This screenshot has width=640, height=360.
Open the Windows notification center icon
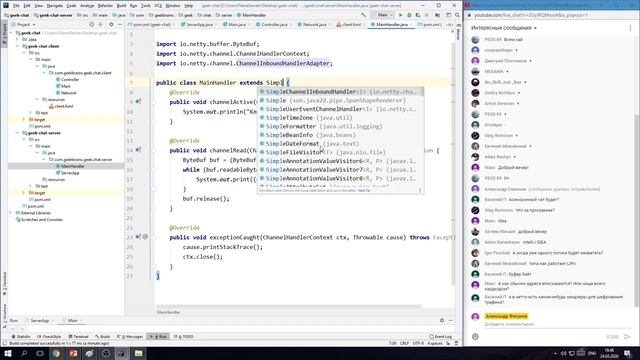pos(627,353)
